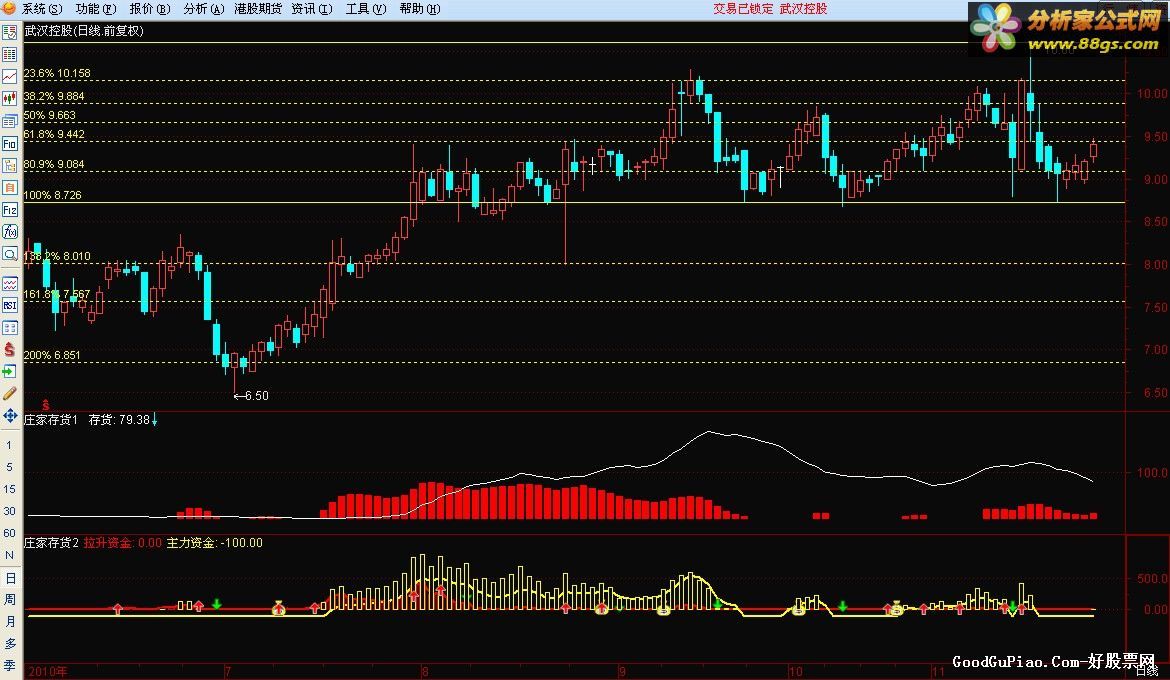
Task: Click the yellow tree structure sidebar icon
Action: [10, 165]
